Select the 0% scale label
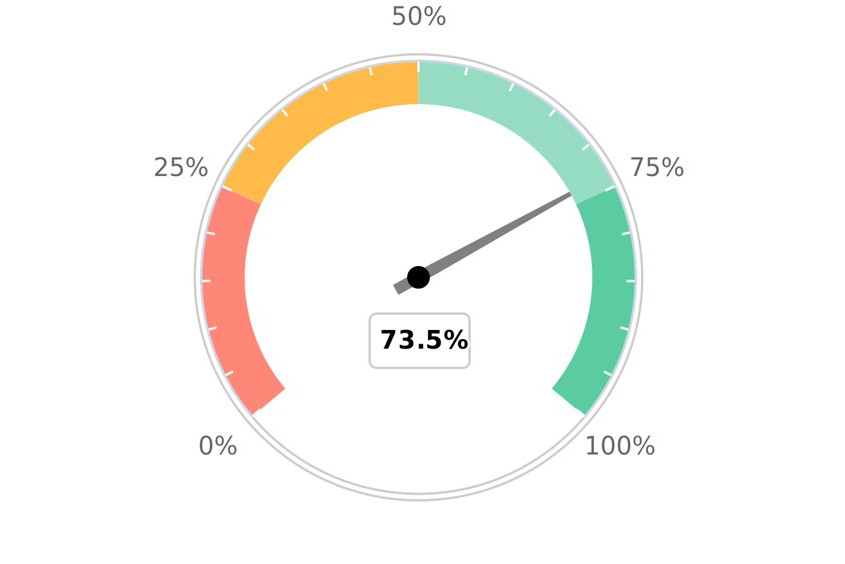 click(x=218, y=446)
